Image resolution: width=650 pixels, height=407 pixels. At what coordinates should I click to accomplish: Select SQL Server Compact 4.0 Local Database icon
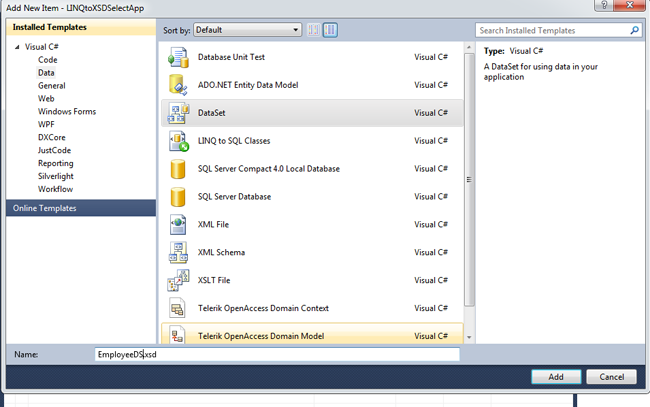[179, 169]
